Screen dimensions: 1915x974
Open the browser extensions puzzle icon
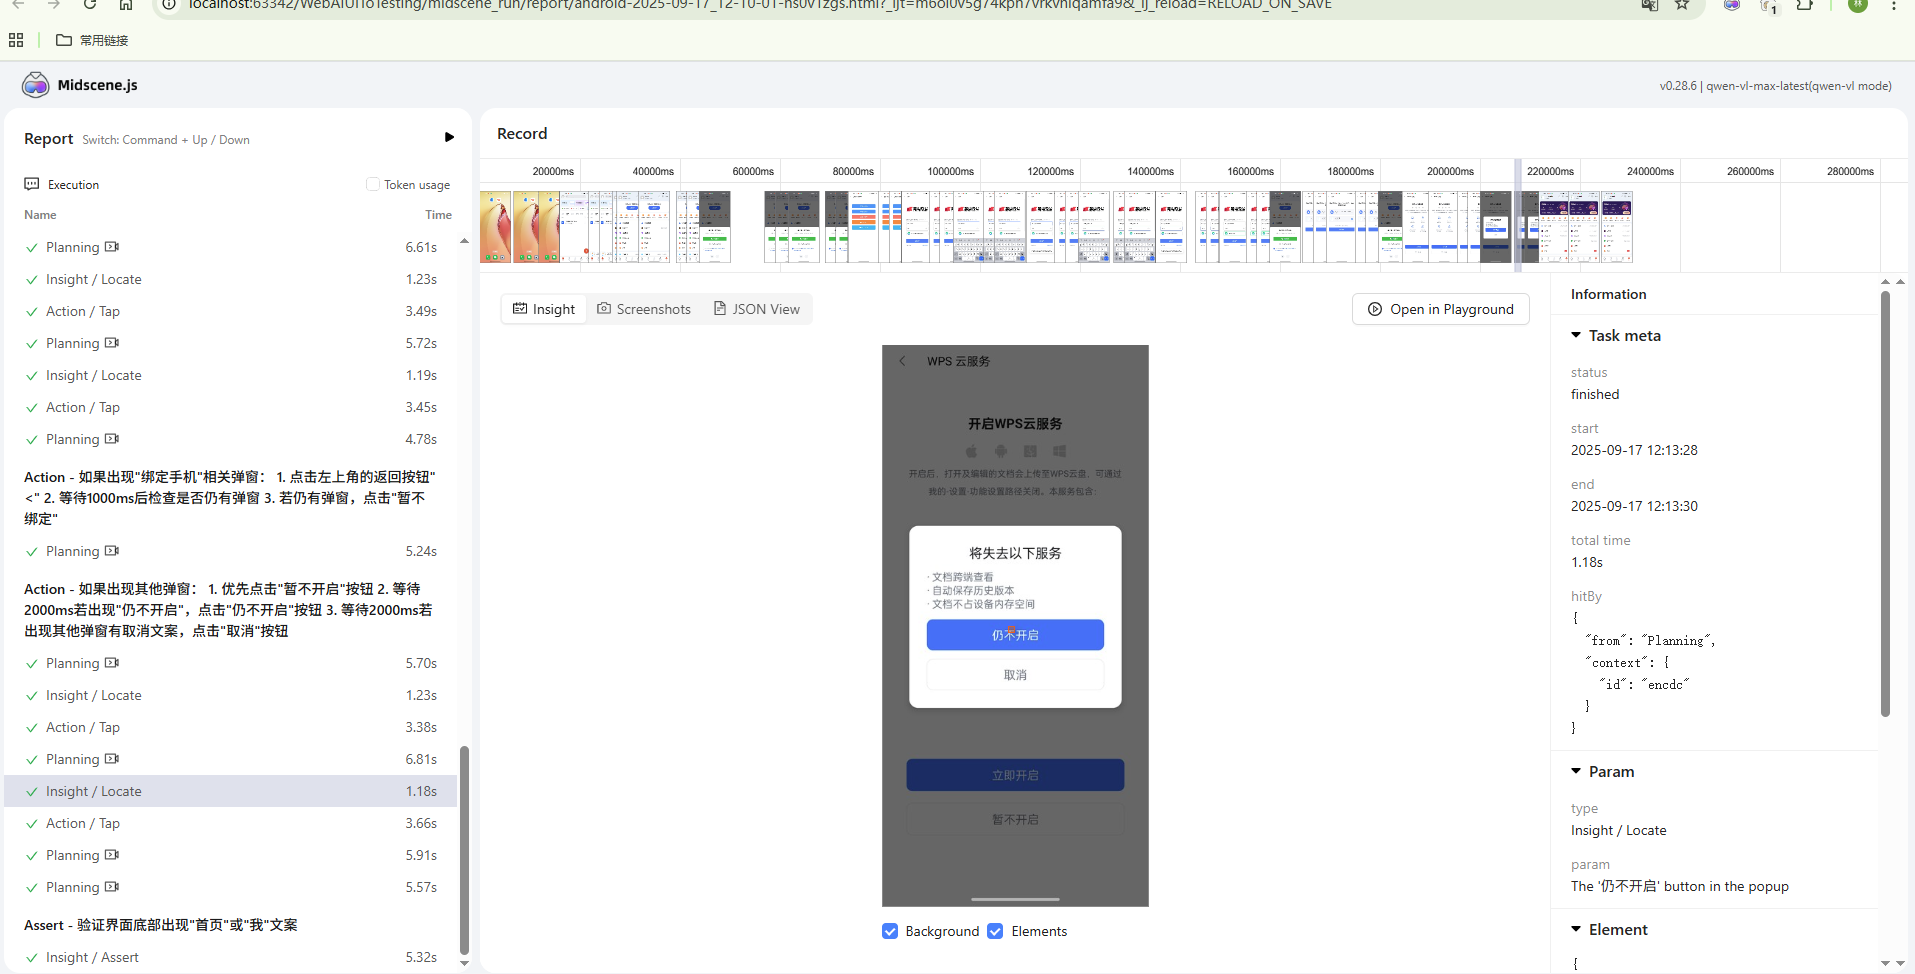[x=1804, y=5]
